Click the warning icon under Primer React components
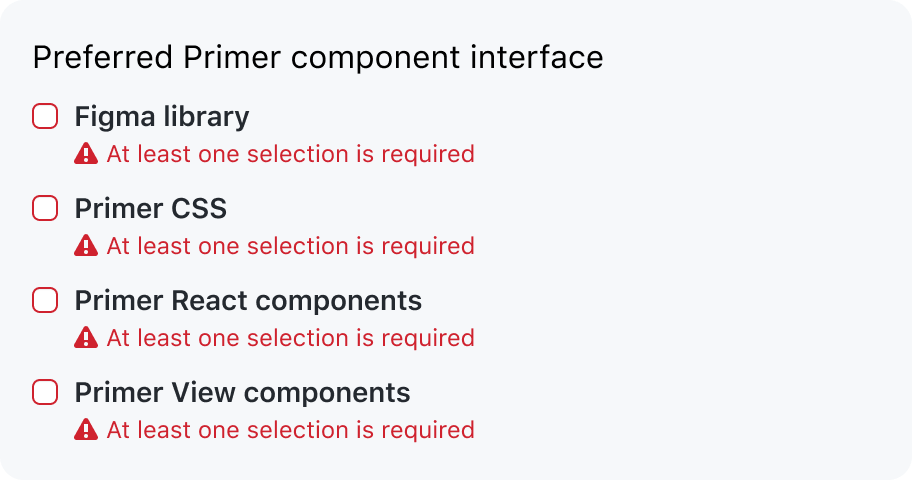Screen dimensions: 912x480 pos(86,337)
